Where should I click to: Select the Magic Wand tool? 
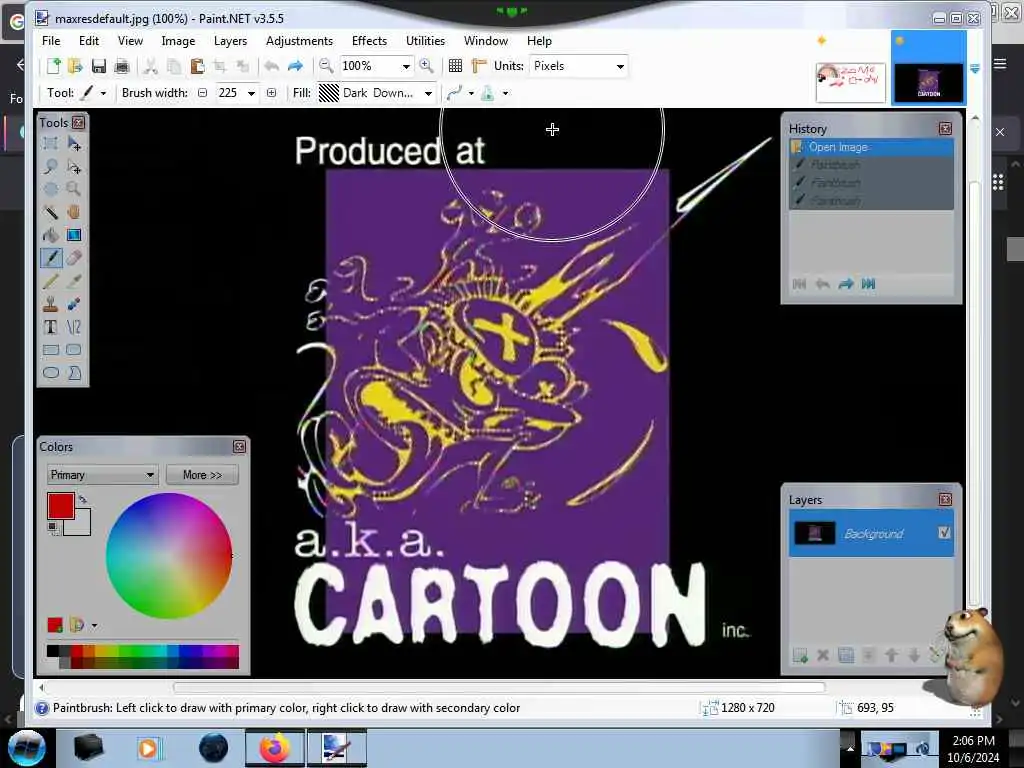click(50, 212)
